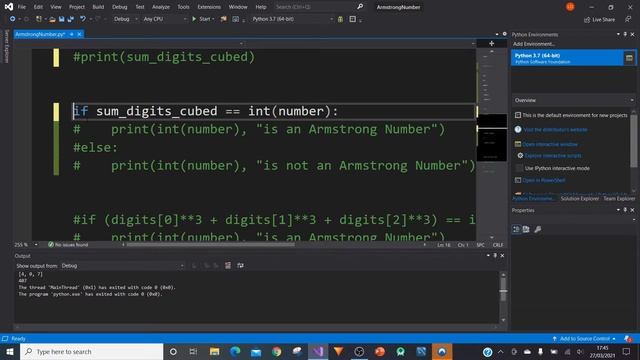Close the ArmstrongNumber.py tab
Viewport: 640px width, 360px height.
80,34
